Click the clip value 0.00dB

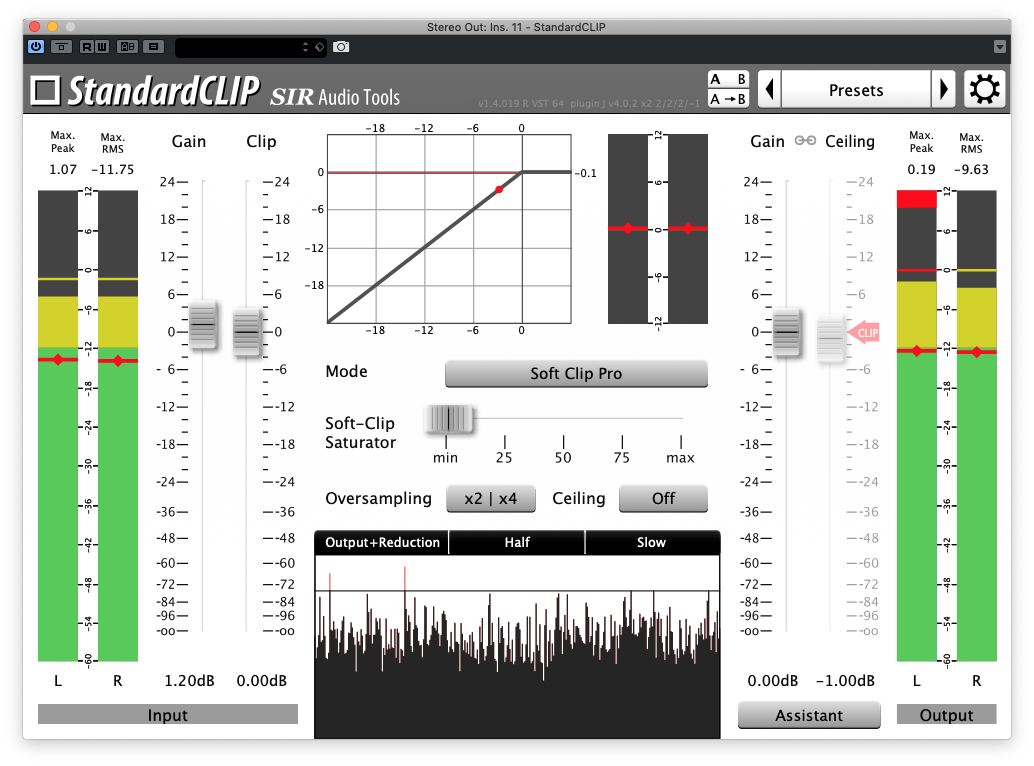point(262,680)
